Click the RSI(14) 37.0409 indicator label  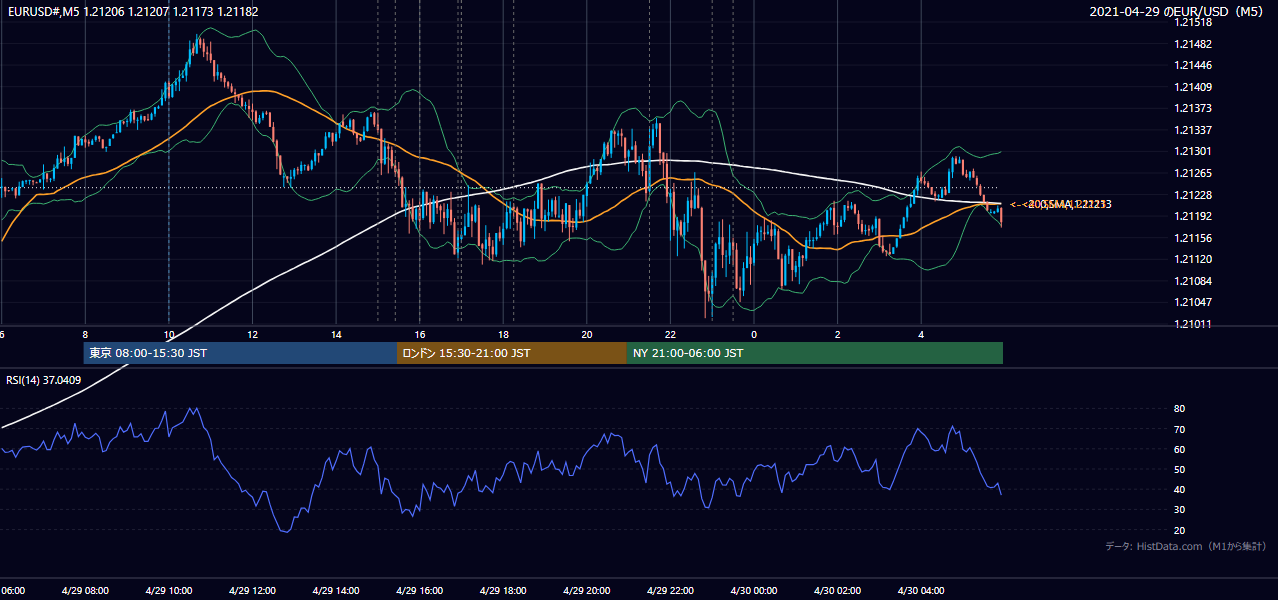[x=44, y=380]
